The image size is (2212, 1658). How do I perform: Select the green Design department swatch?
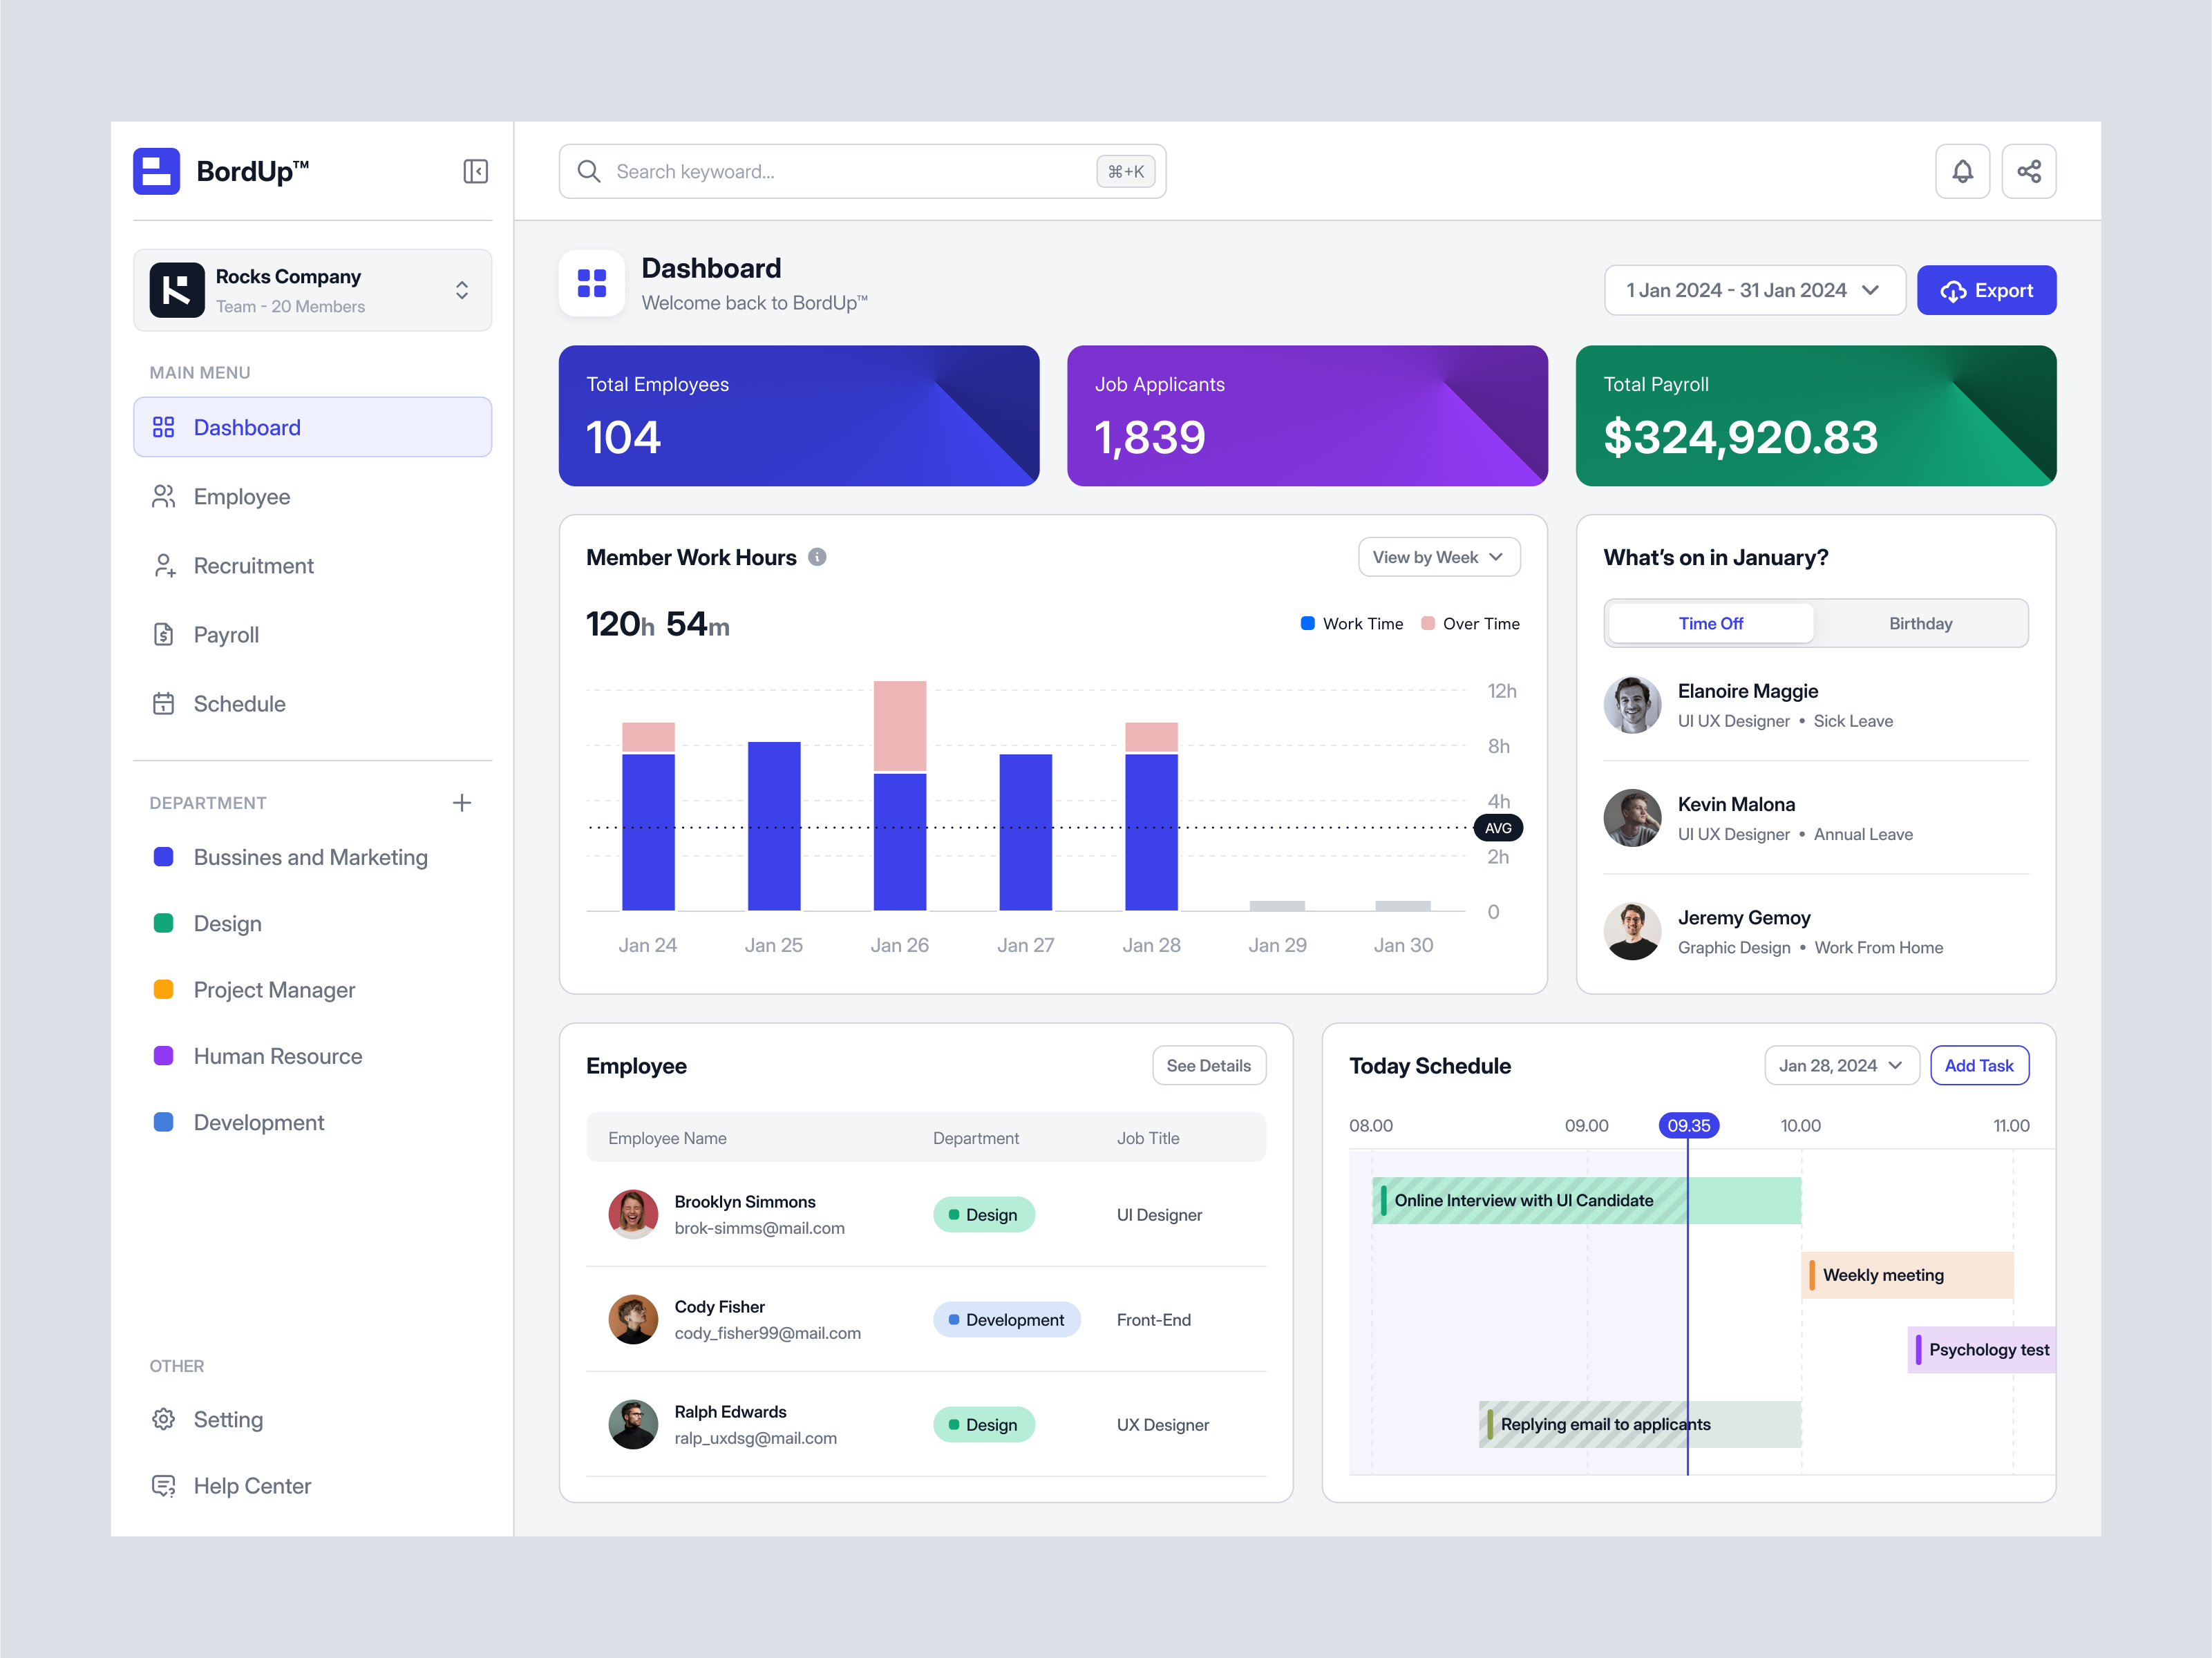[163, 923]
